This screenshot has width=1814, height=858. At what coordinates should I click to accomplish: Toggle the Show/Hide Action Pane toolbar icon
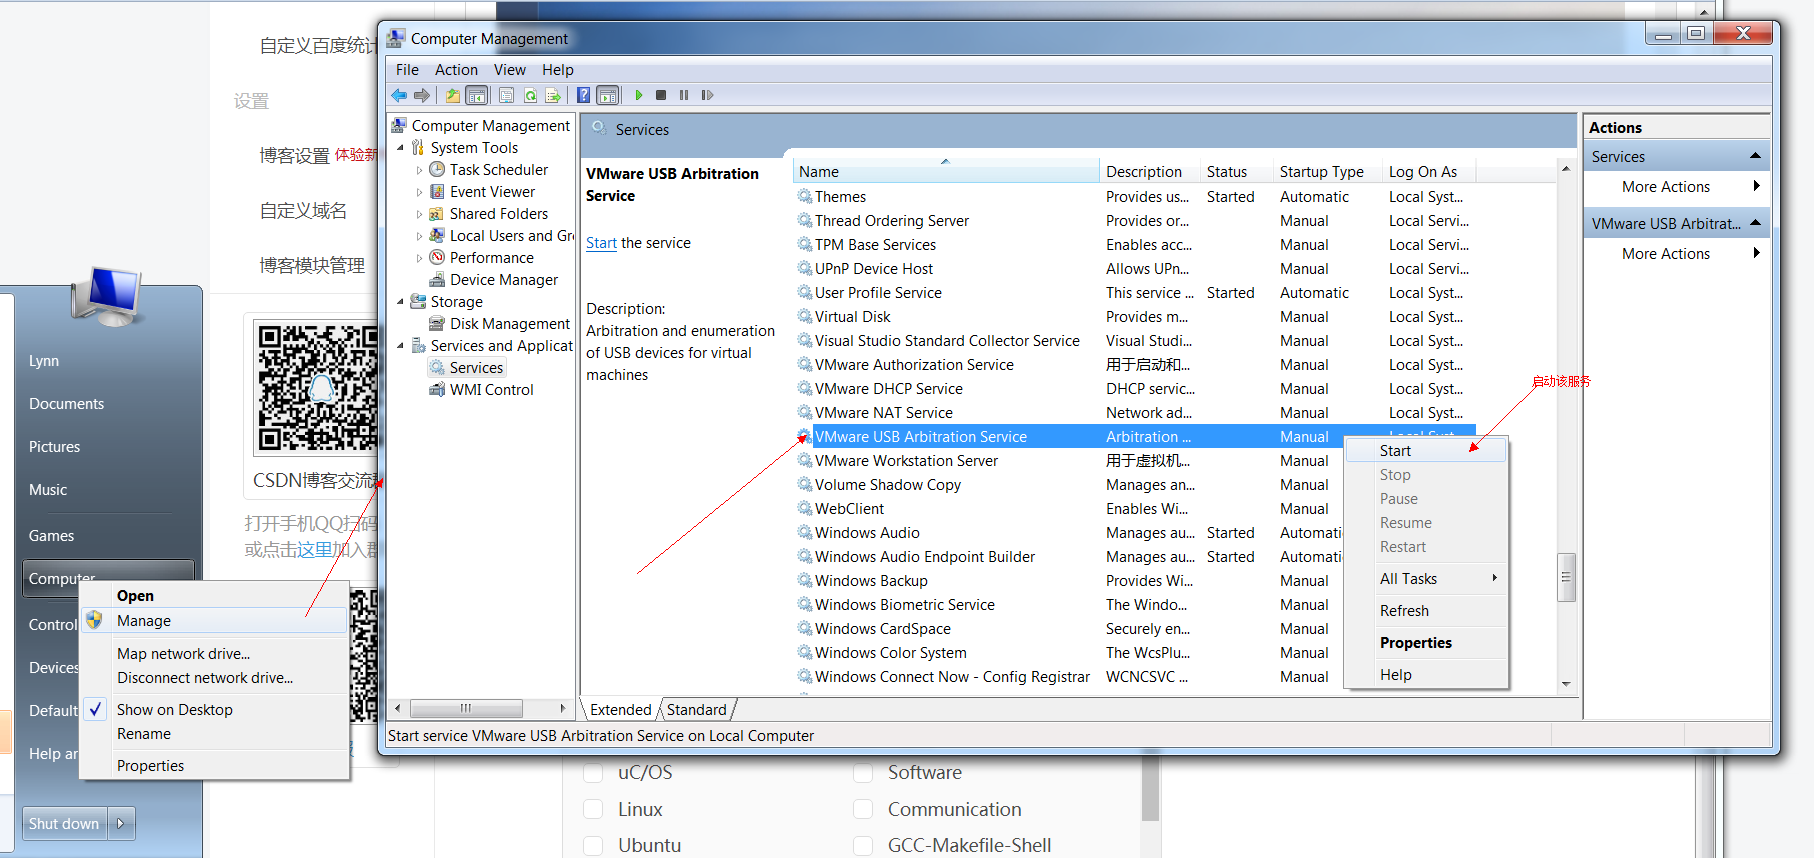[x=608, y=95]
